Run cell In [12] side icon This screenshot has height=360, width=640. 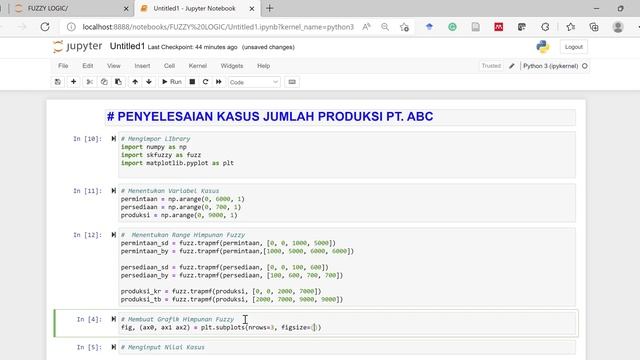(113, 235)
